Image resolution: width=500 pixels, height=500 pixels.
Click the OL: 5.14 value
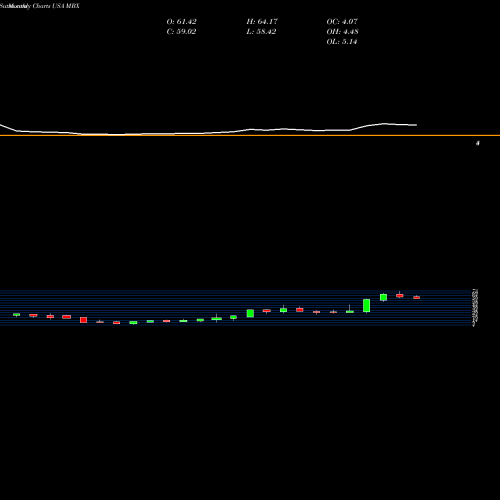[x=342, y=42]
